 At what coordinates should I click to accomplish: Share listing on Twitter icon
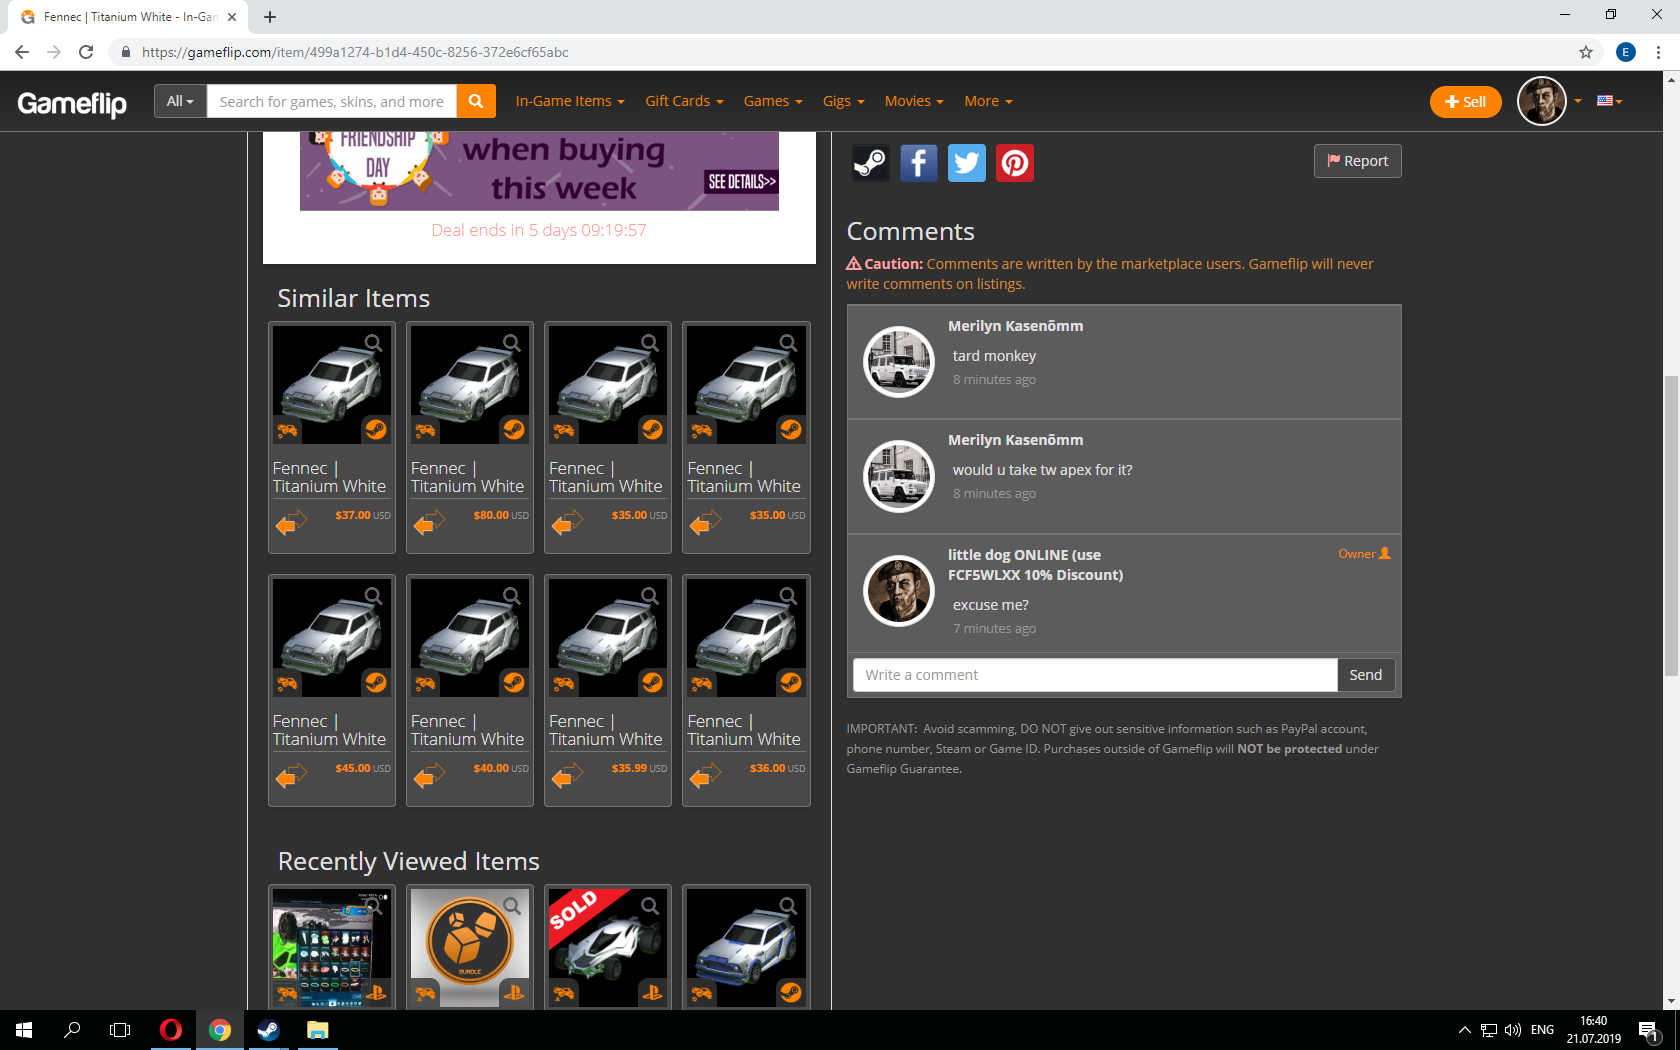[x=966, y=163]
